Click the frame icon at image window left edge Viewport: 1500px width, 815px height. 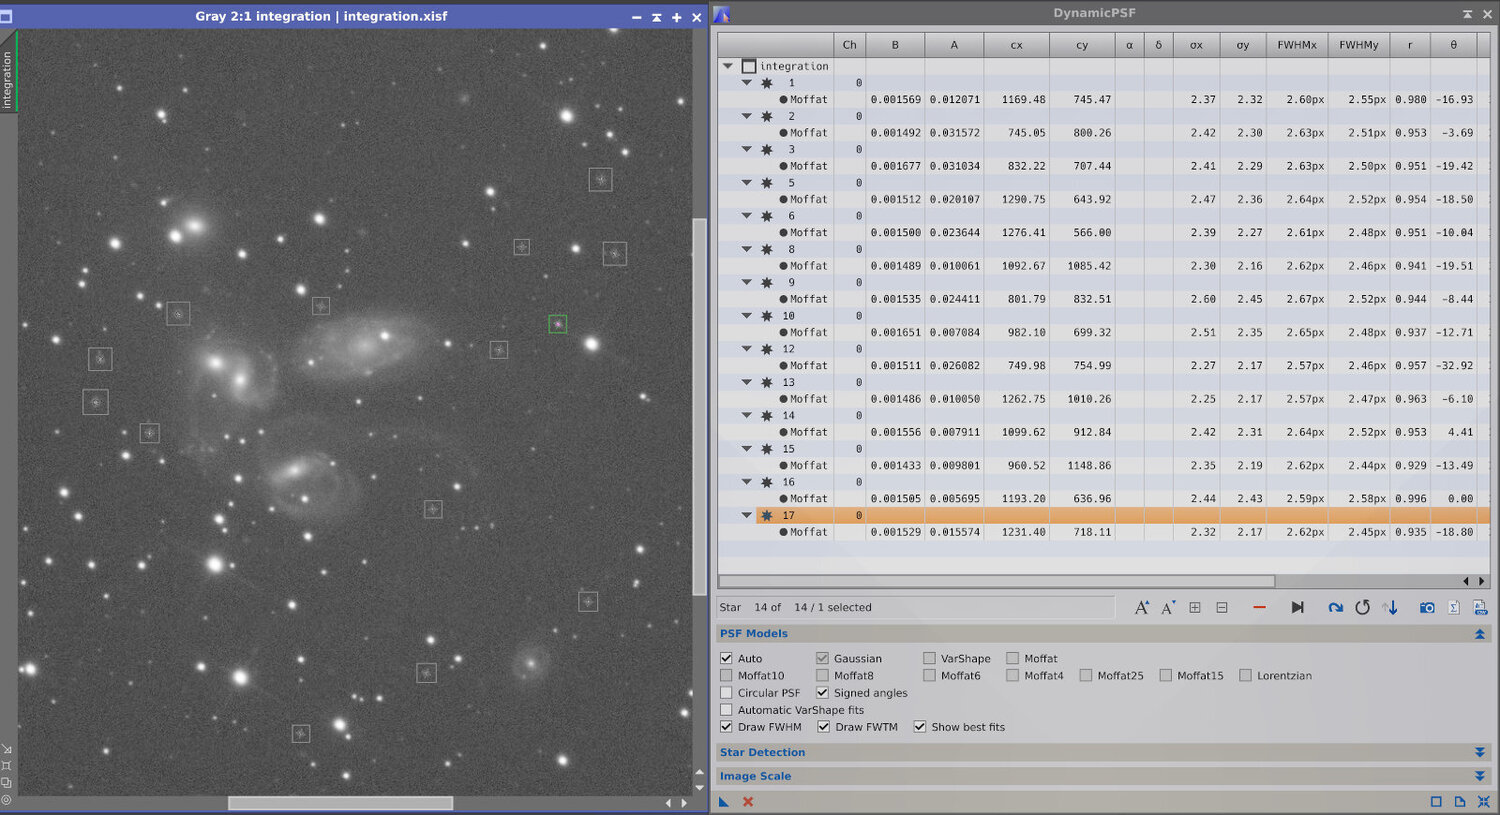pyautogui.click(x=6, y=766)
